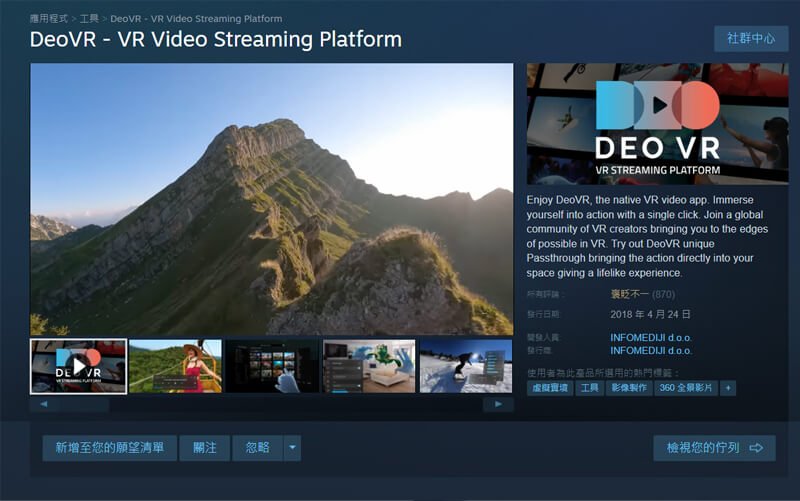
Task: Click 新增至您的願望清單 wishlist button
Action: tap(110, 448)
